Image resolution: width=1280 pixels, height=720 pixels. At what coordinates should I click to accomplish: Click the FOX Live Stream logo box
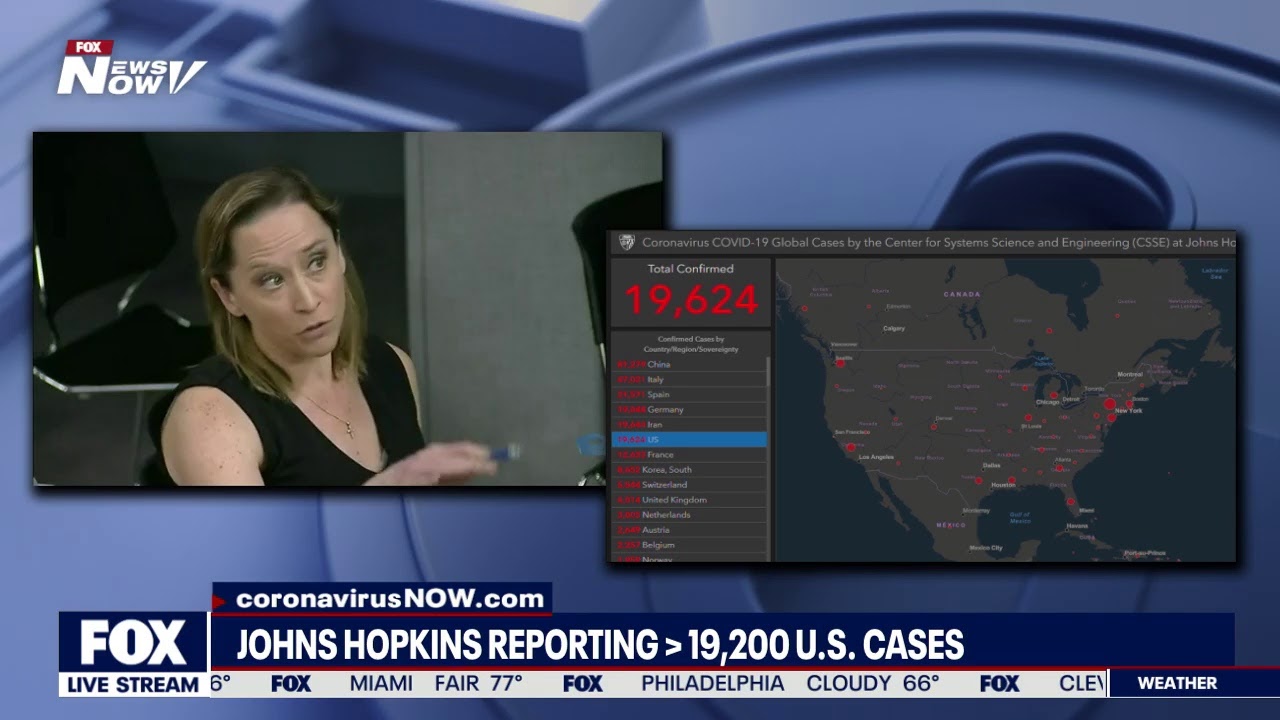tap(133, 654)
